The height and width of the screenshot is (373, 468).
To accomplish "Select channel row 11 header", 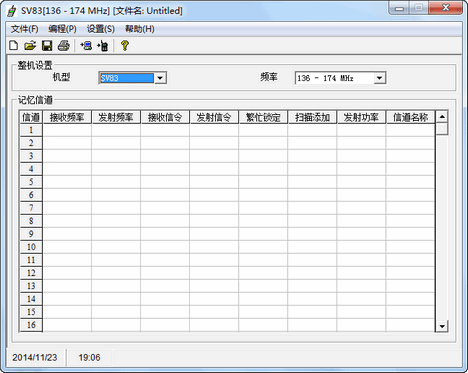I will [31, 260].
